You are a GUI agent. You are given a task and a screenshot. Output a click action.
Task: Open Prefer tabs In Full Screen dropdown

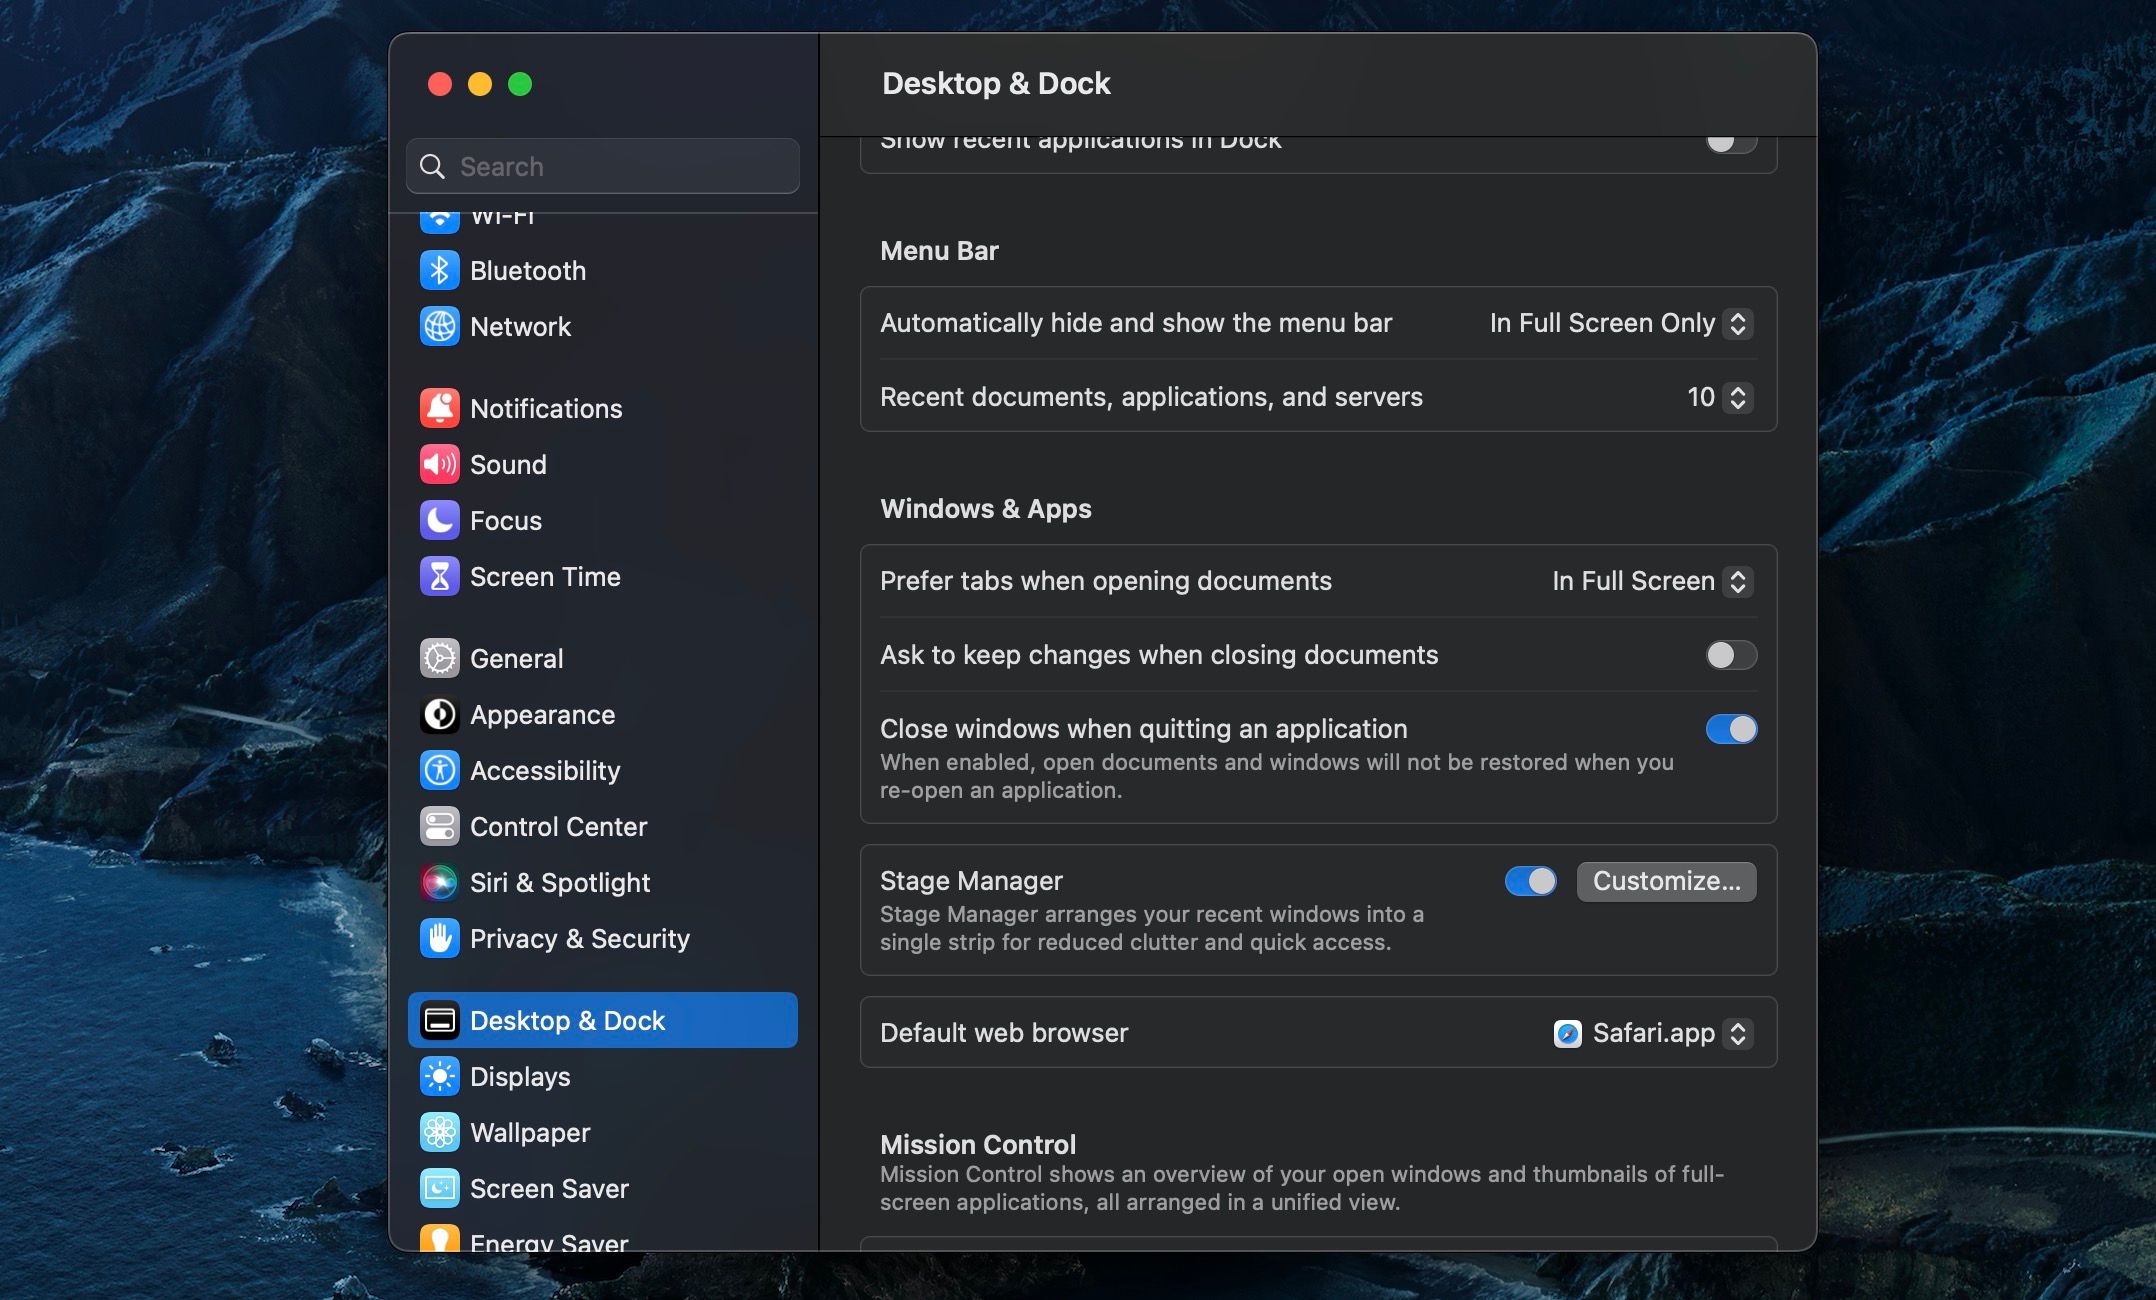(x=1650, y=581)
